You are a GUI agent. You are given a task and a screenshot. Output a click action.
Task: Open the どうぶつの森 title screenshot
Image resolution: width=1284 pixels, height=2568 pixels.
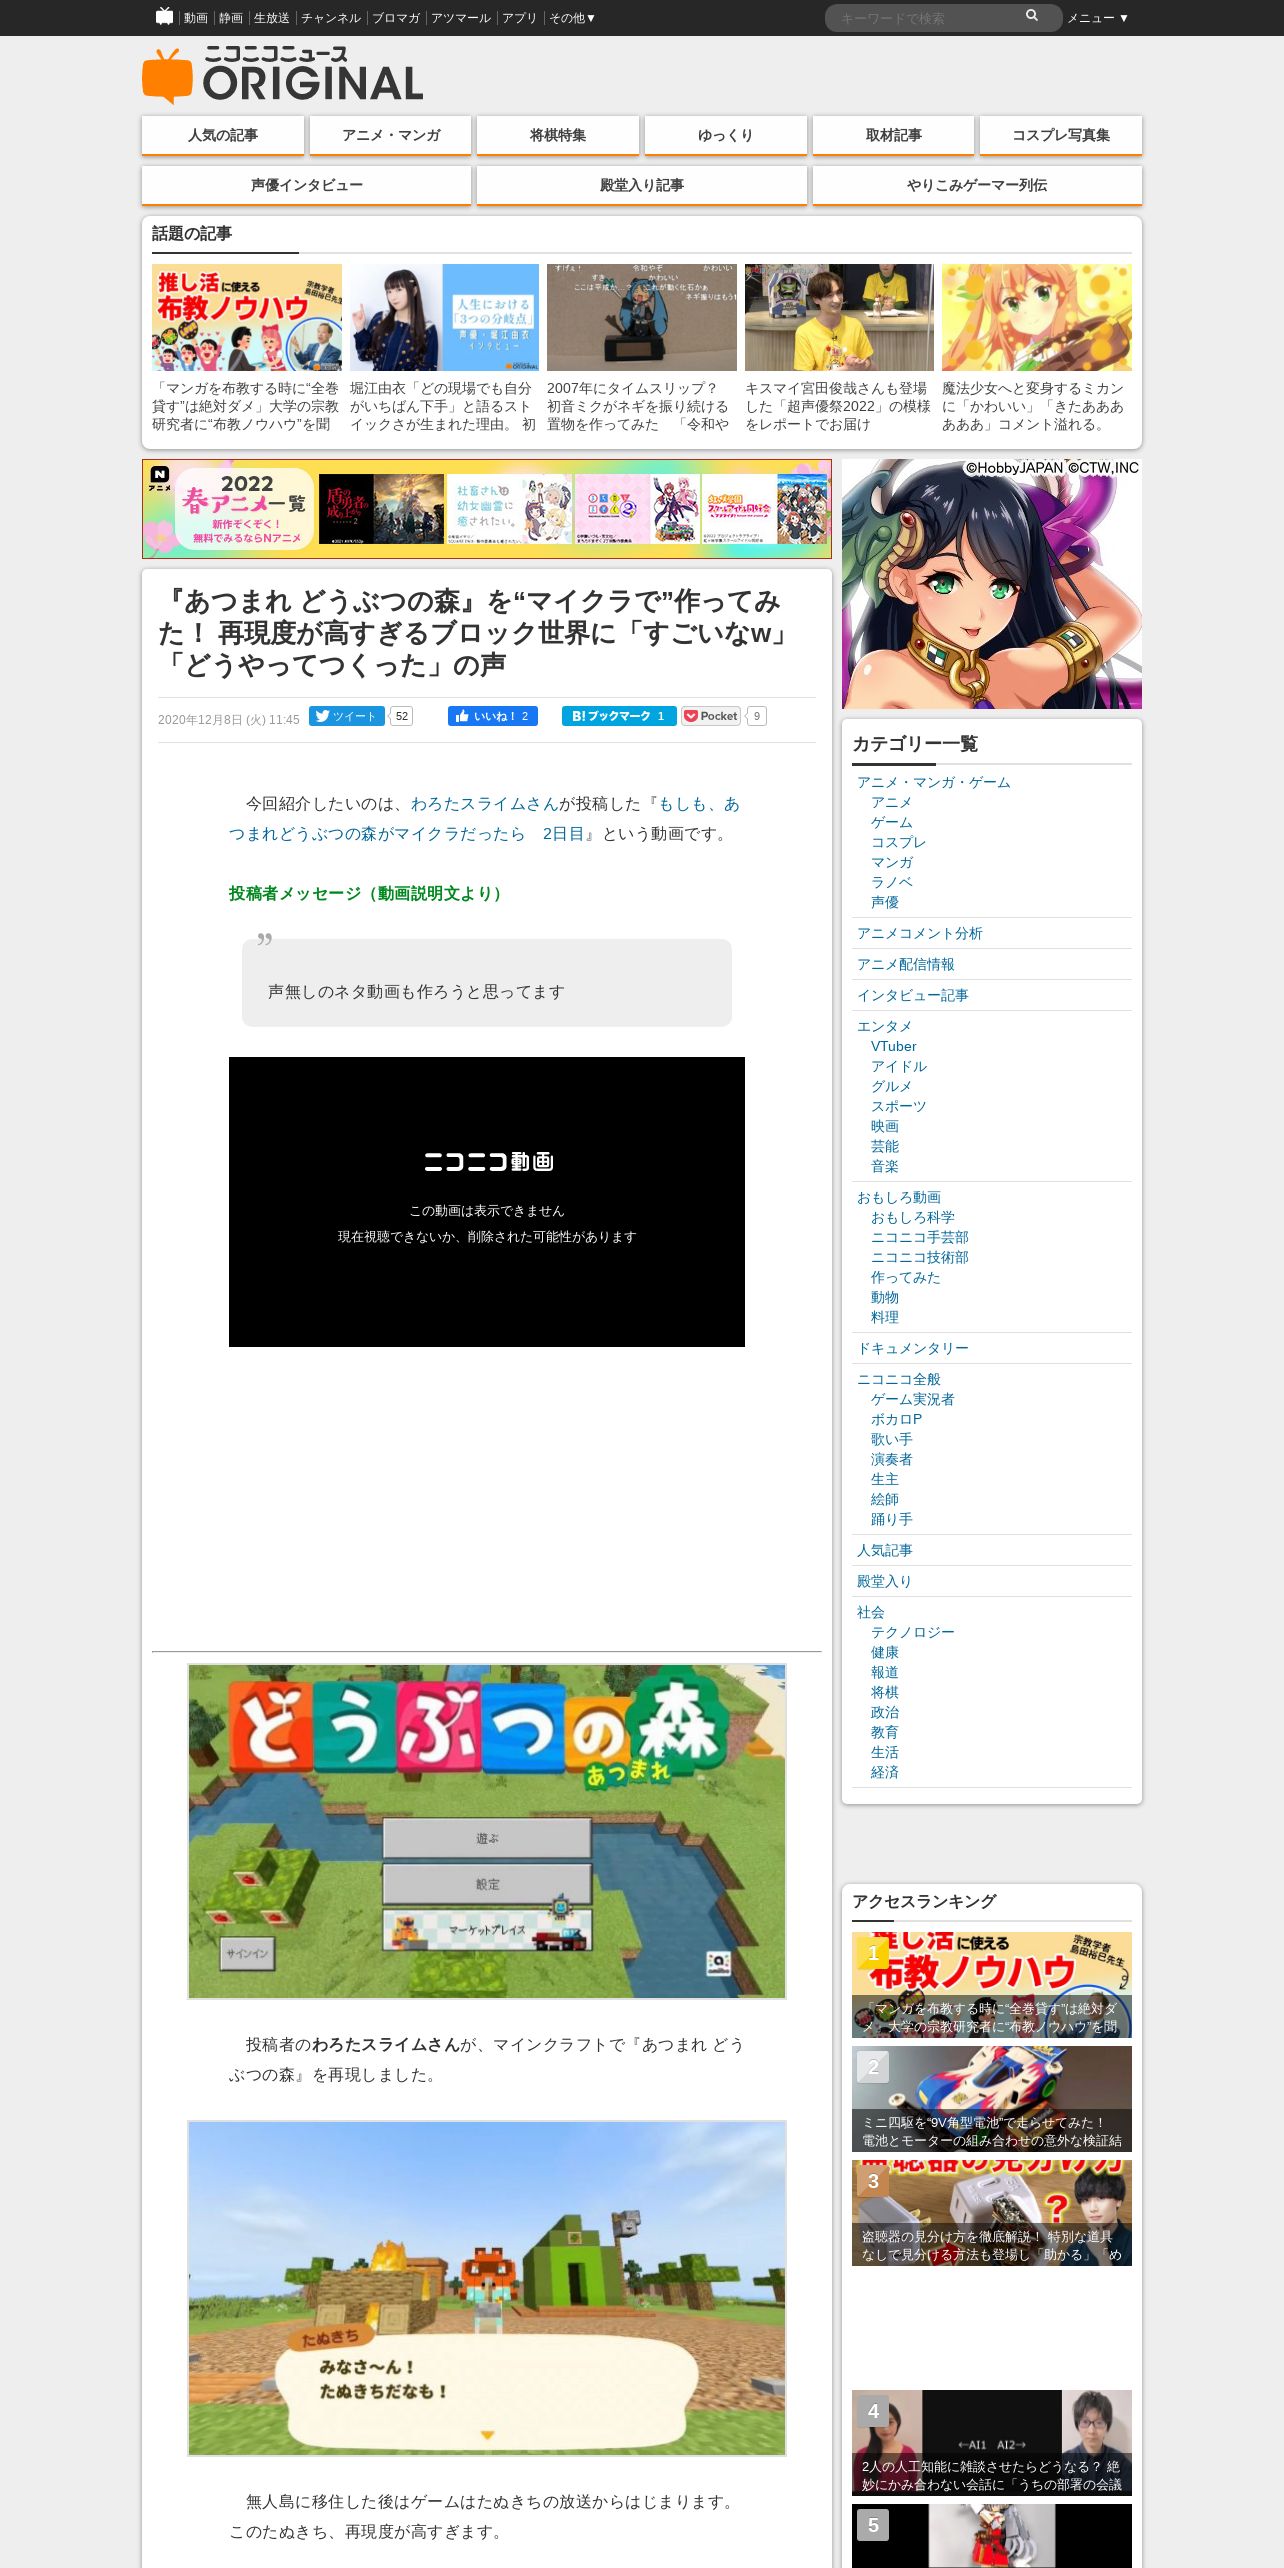pos(487,1832)
